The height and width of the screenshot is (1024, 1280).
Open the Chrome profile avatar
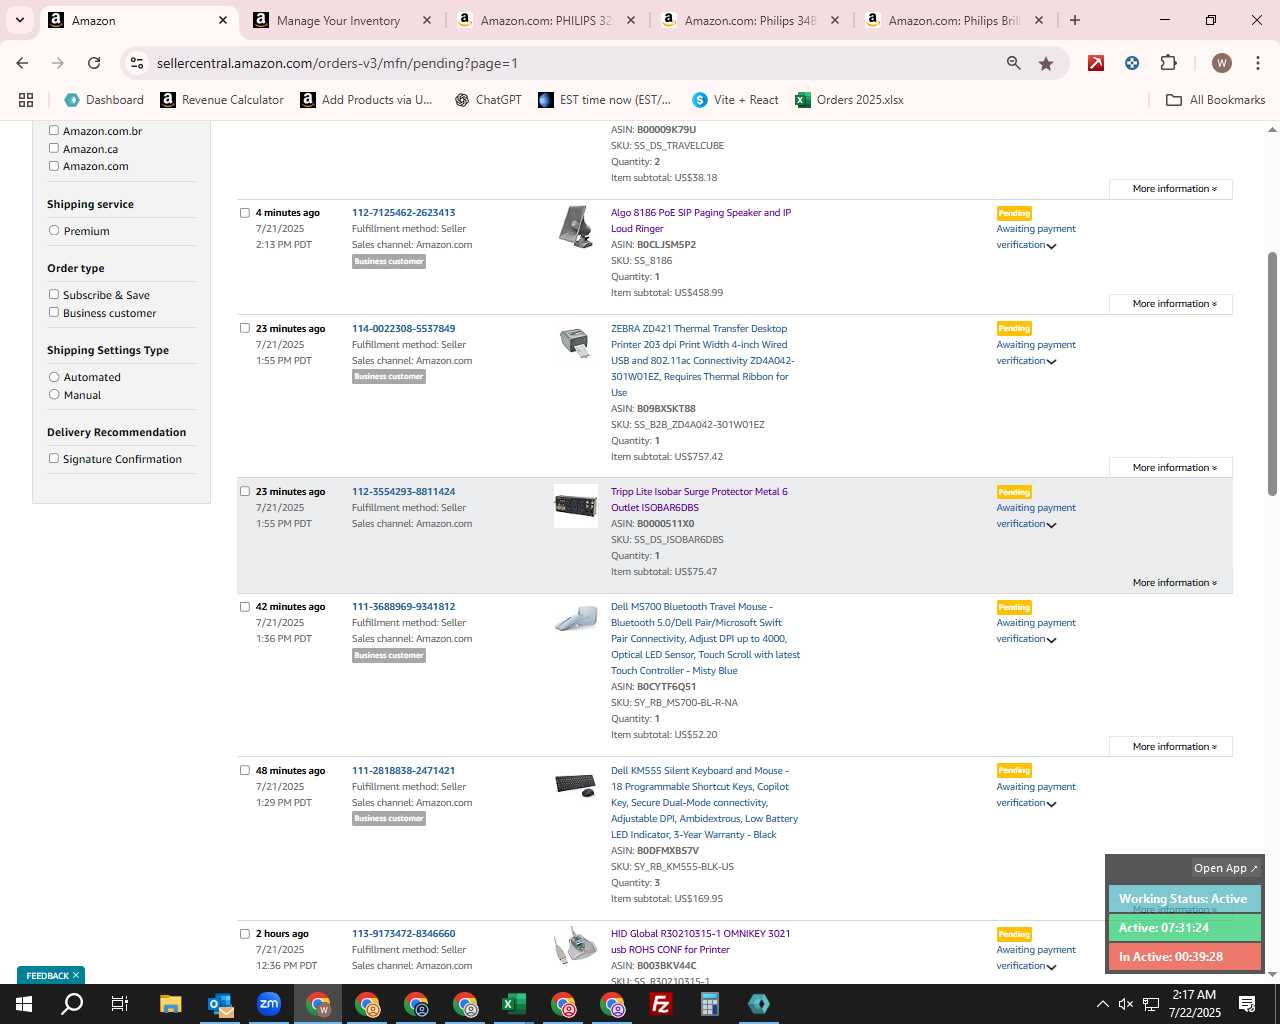click(1221, 63)
